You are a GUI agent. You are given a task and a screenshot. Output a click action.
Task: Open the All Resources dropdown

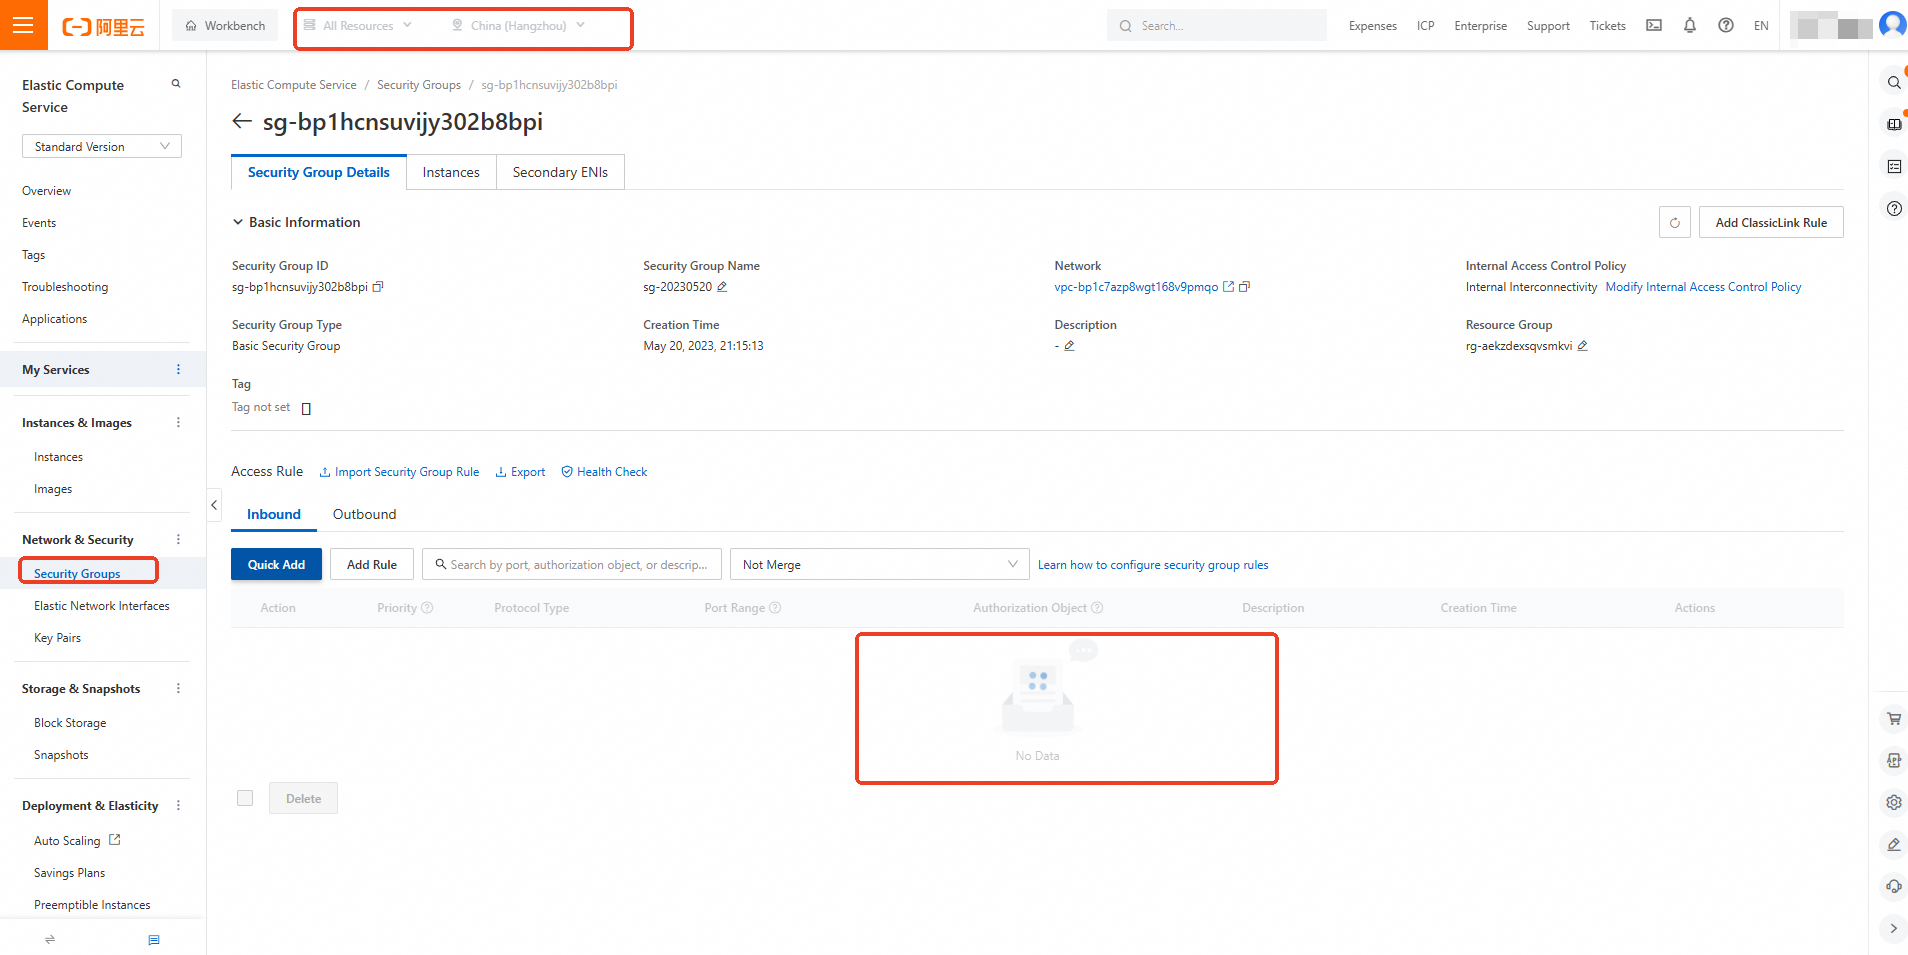(358, 26)
